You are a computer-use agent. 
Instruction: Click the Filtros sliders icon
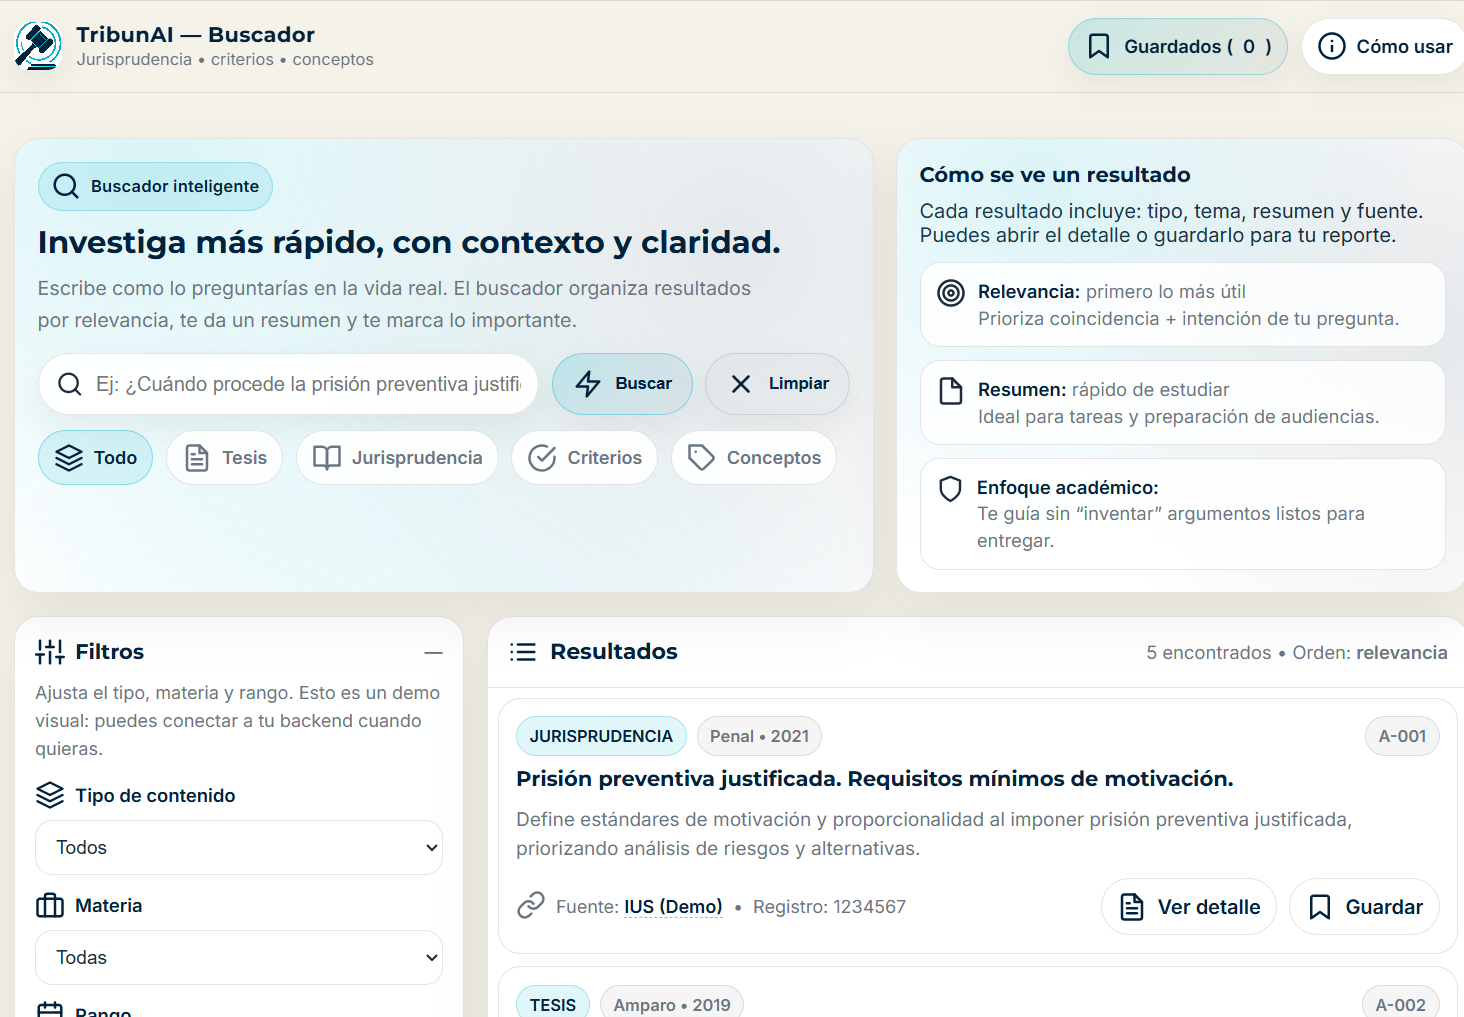pos(50,652)
